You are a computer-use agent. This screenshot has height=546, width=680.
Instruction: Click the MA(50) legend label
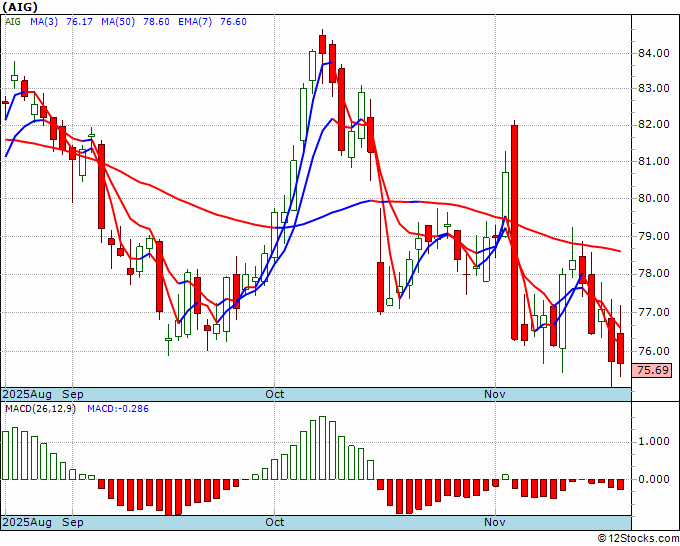point(118,22)
